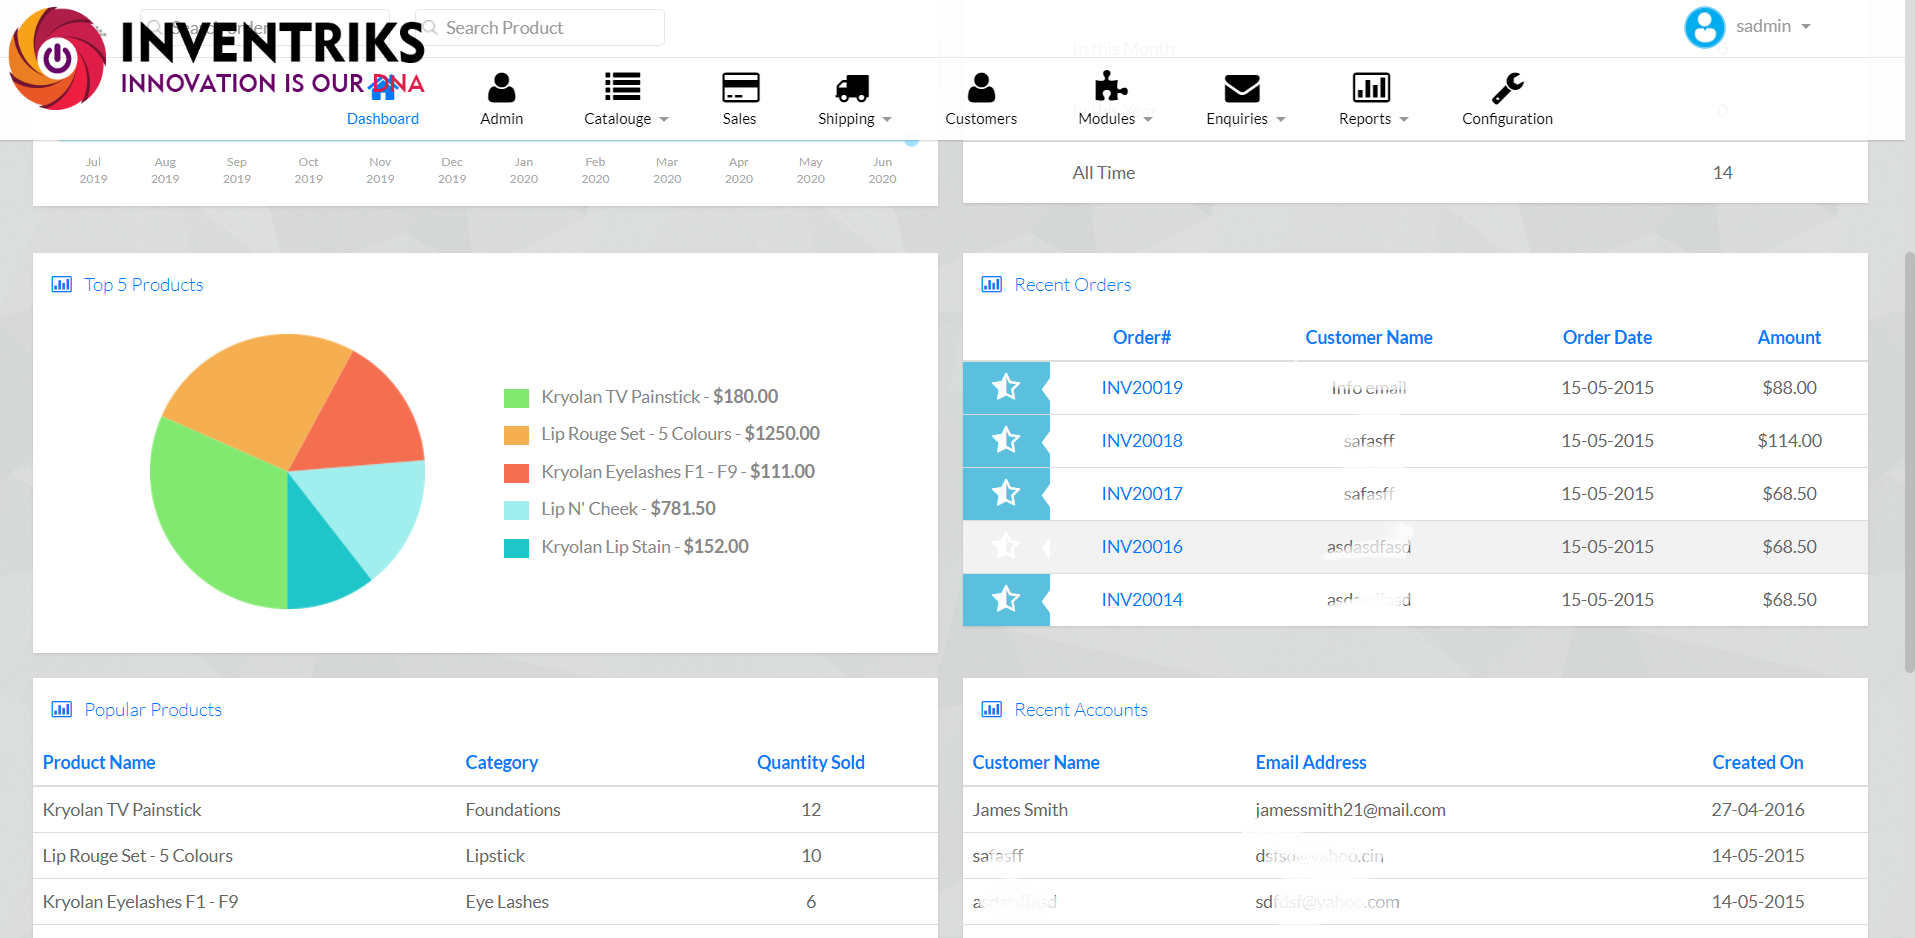Sort by the Order# column header
1915x938 pixels.
coord(1142,337)
